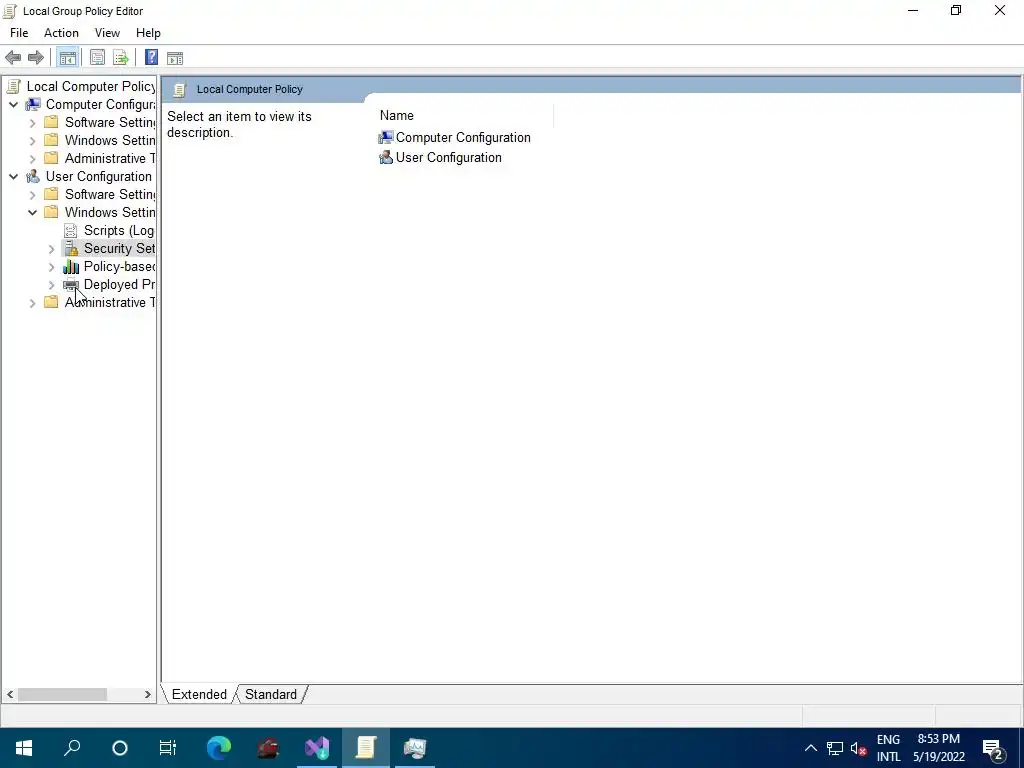The width and height of the screenshot is (1024, 768).
Task: Collapse Windows Settings under User Configuration
Action: point(33,212)
